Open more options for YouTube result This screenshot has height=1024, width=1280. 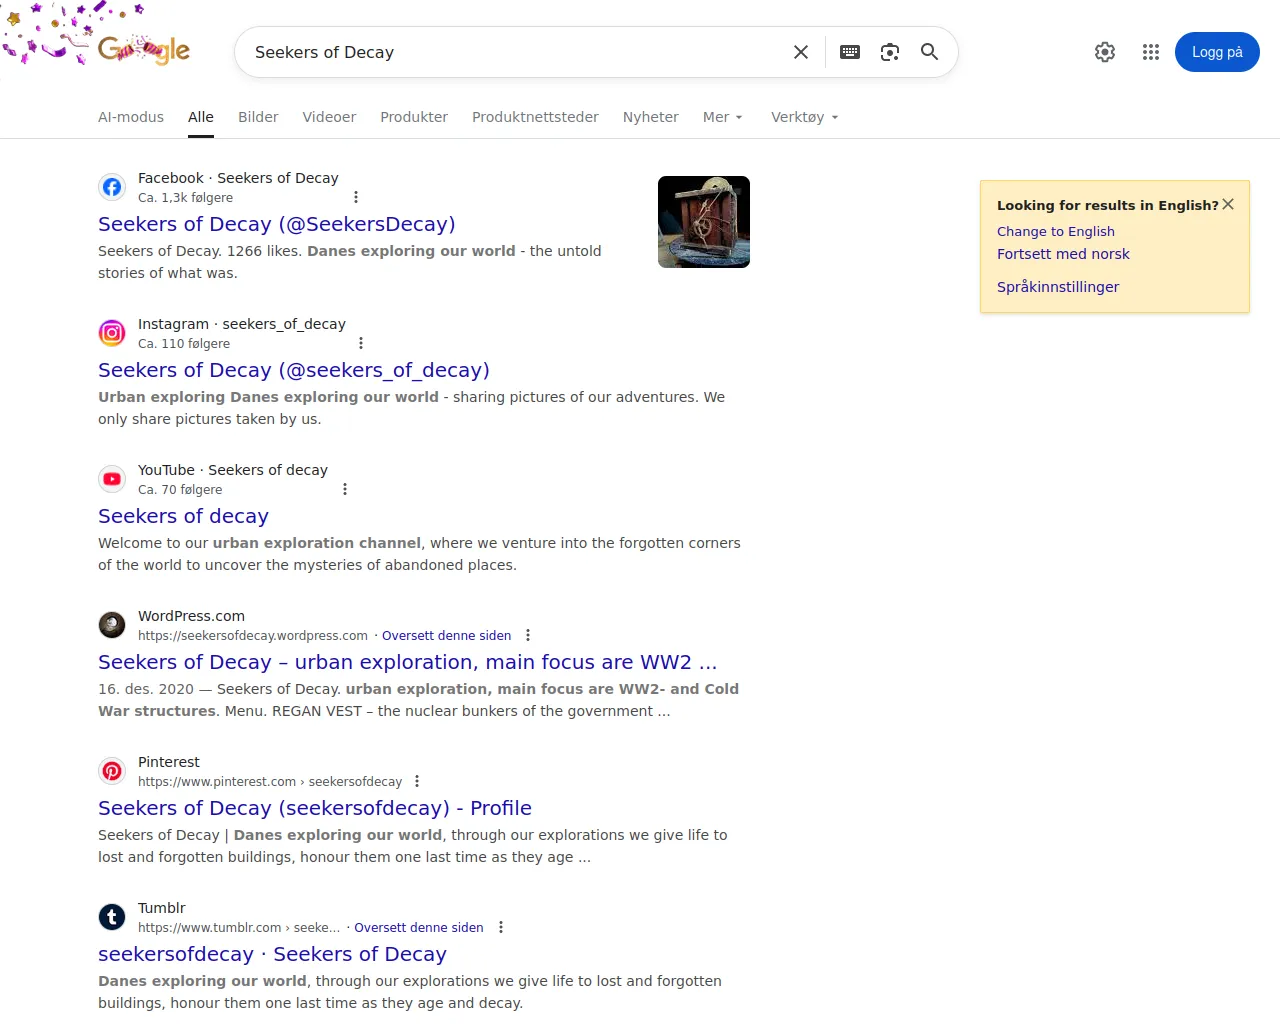345,490
